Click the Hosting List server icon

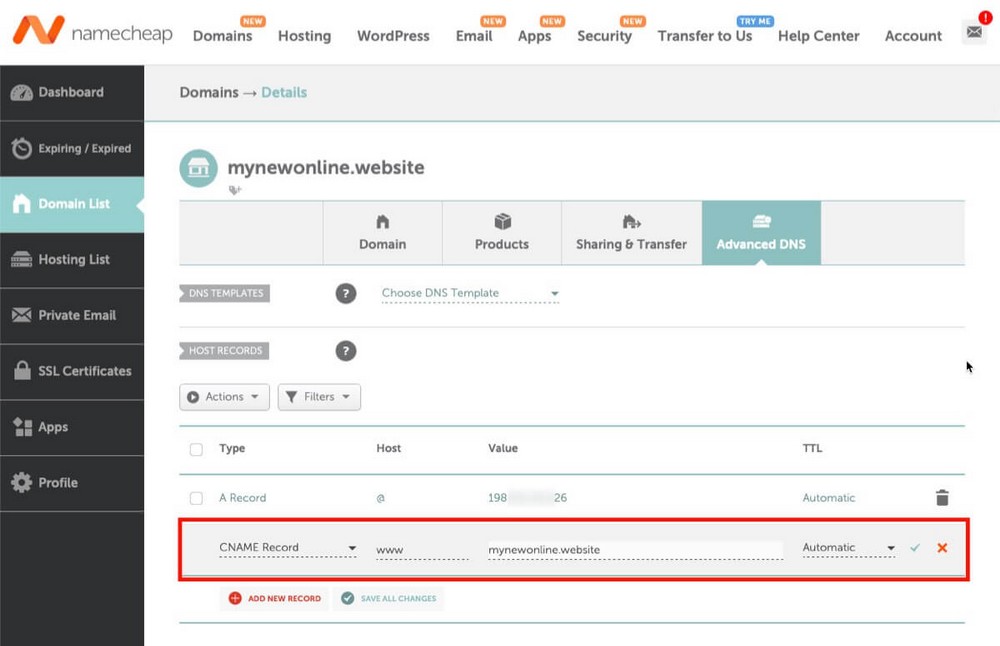(21, 259)
